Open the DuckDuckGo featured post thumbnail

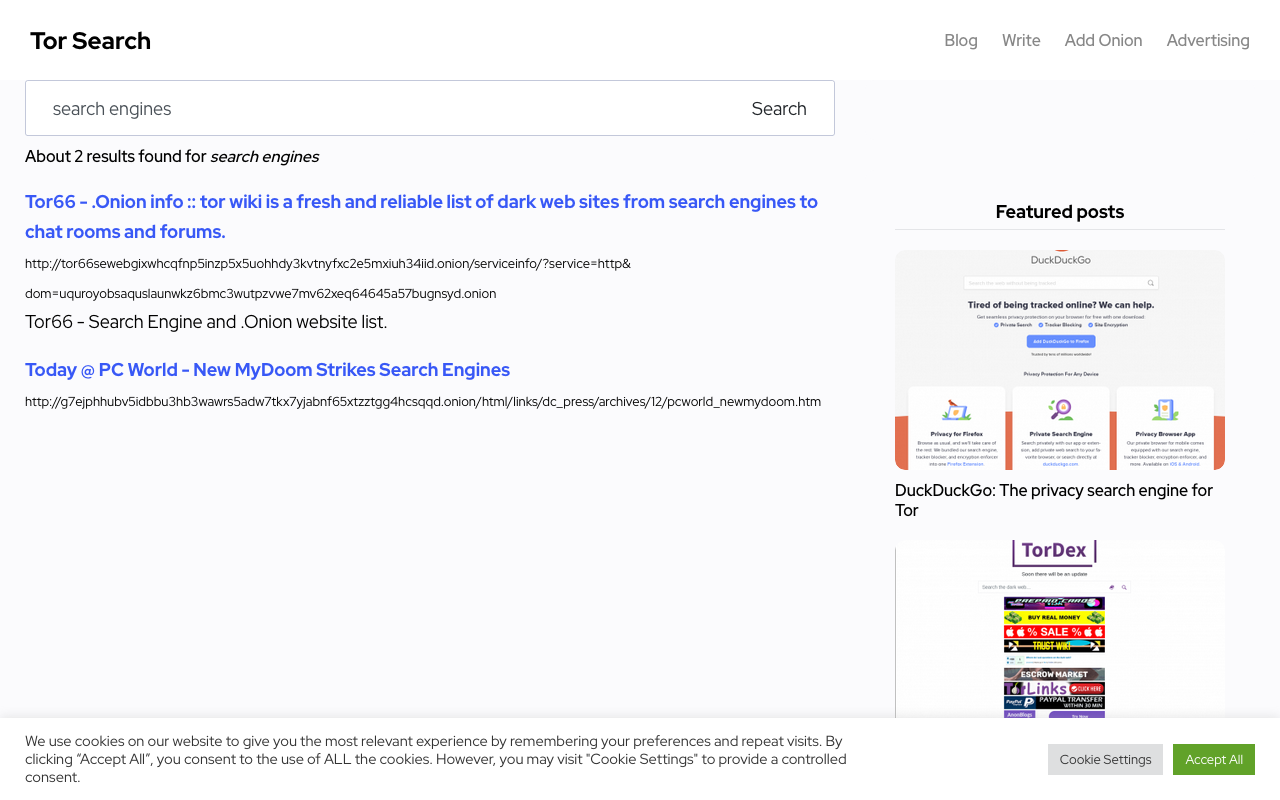[x=1059, y=360]
